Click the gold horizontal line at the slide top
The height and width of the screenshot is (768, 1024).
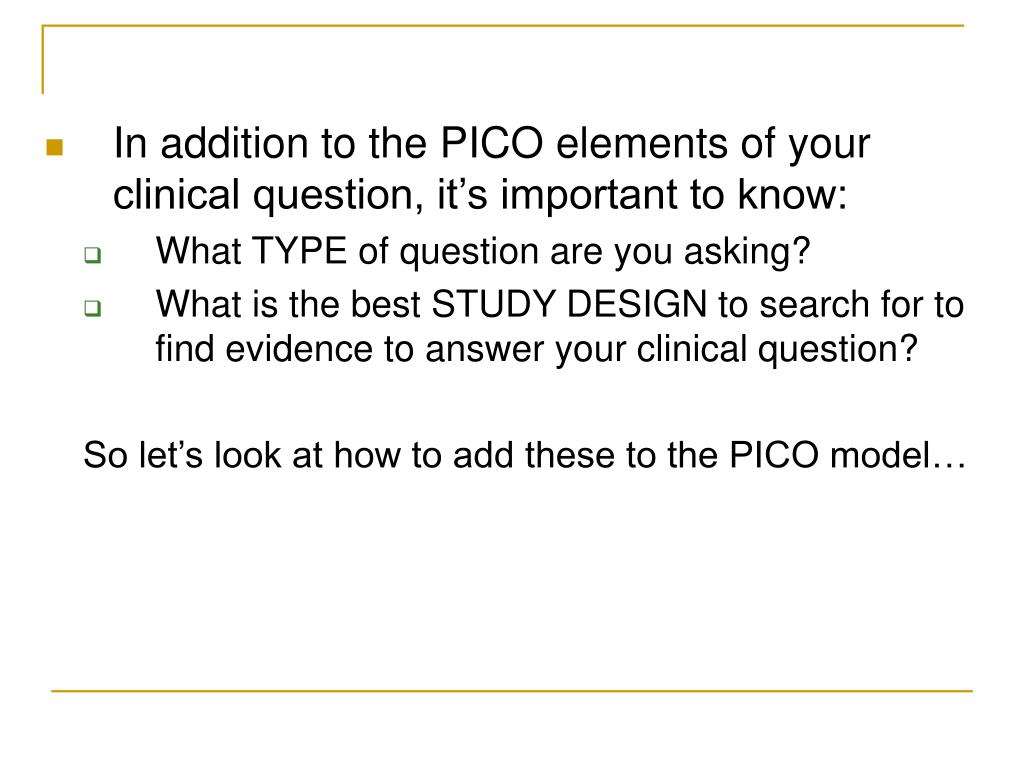click(x=504, y=26)
